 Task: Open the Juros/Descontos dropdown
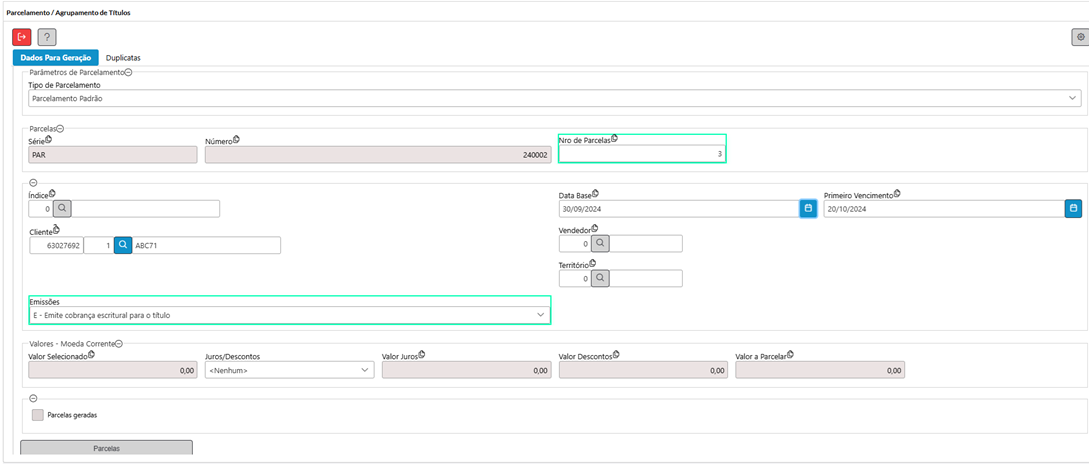coord(290,371)
